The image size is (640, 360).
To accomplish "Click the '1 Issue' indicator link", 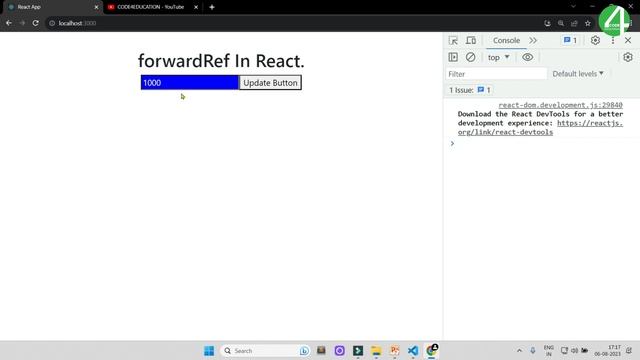I will tap(470, 90).
